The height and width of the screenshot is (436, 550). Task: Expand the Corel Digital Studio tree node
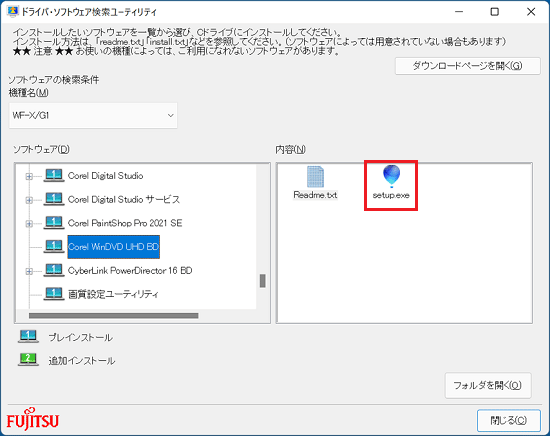coord(29,176)
